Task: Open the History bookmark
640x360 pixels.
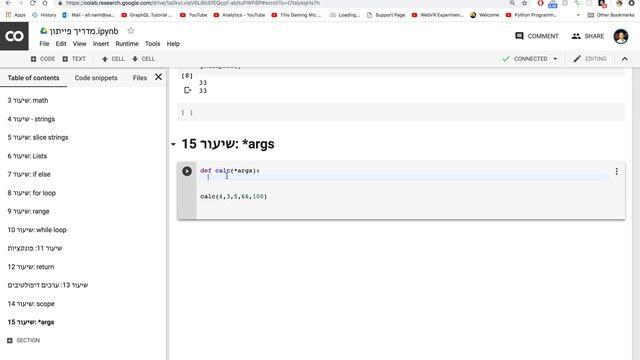Action: click(x=44, y=15)
